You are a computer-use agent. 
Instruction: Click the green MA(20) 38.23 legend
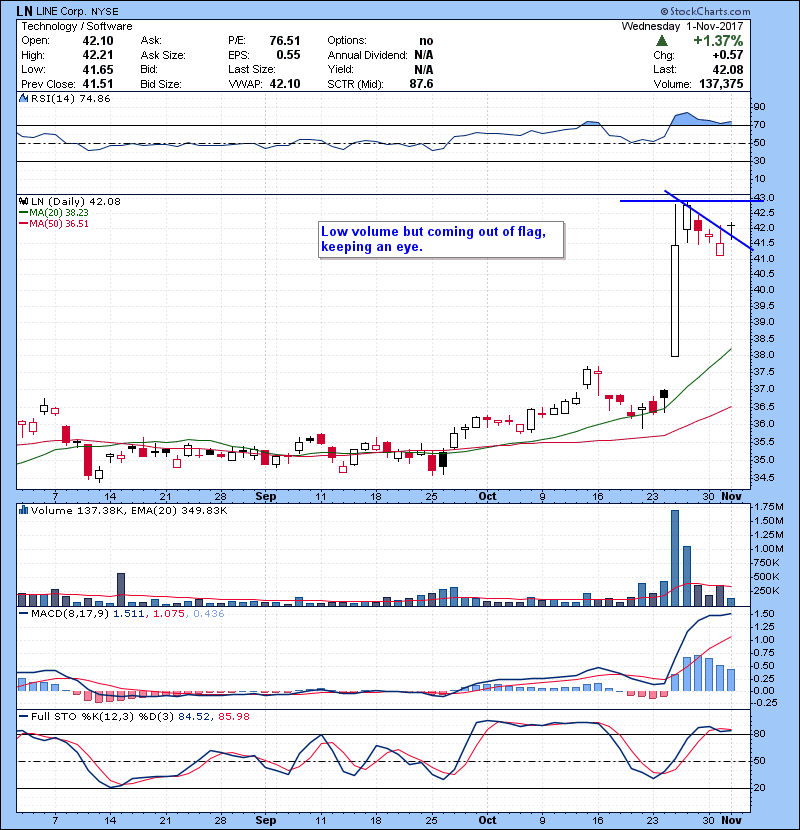pyautogui.click(x=53, y=212)
